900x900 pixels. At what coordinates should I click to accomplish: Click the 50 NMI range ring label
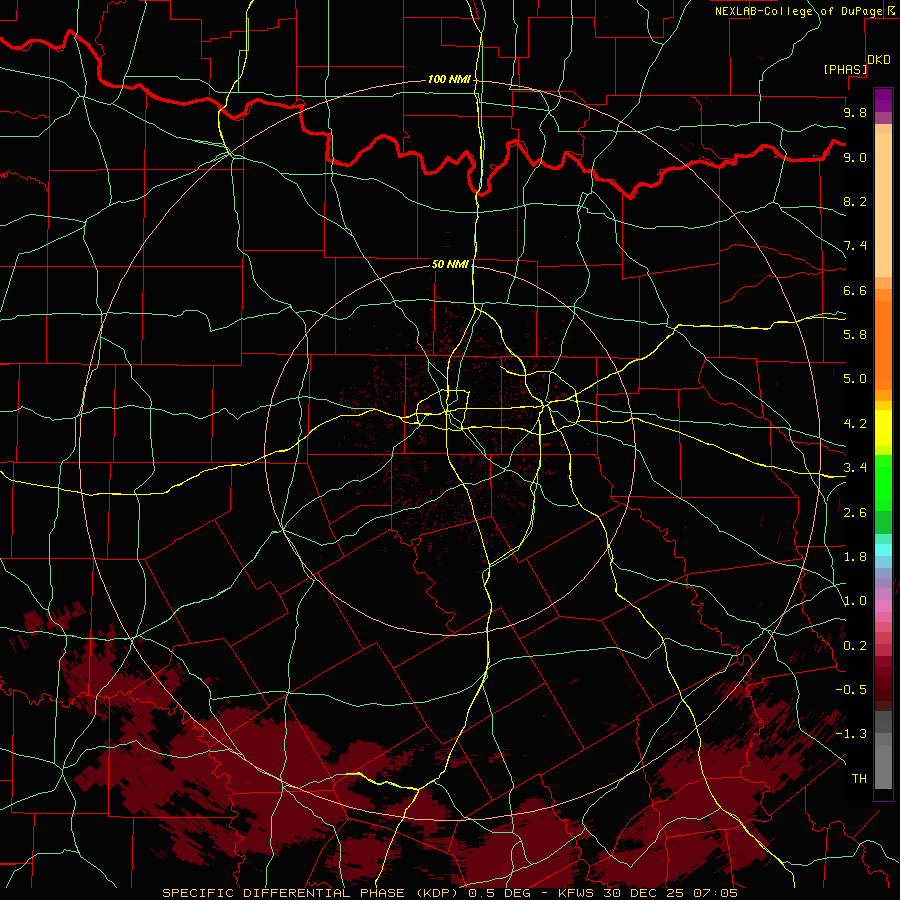click(x=450, y=264)
